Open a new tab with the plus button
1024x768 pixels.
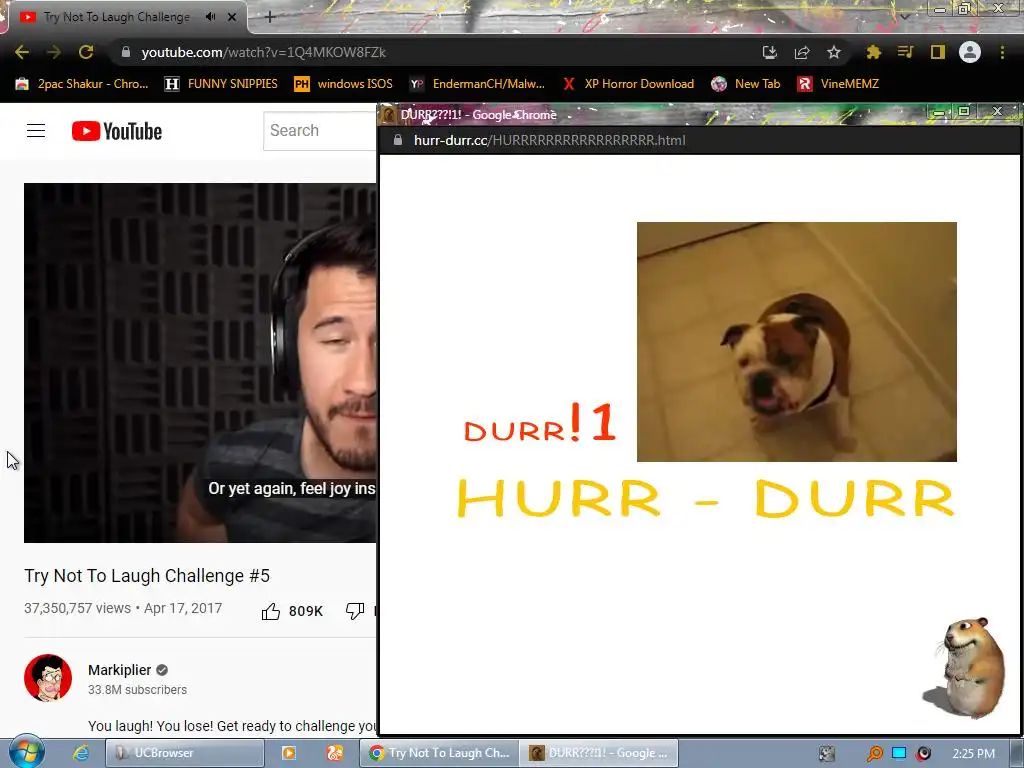click(x=270, y=17)
